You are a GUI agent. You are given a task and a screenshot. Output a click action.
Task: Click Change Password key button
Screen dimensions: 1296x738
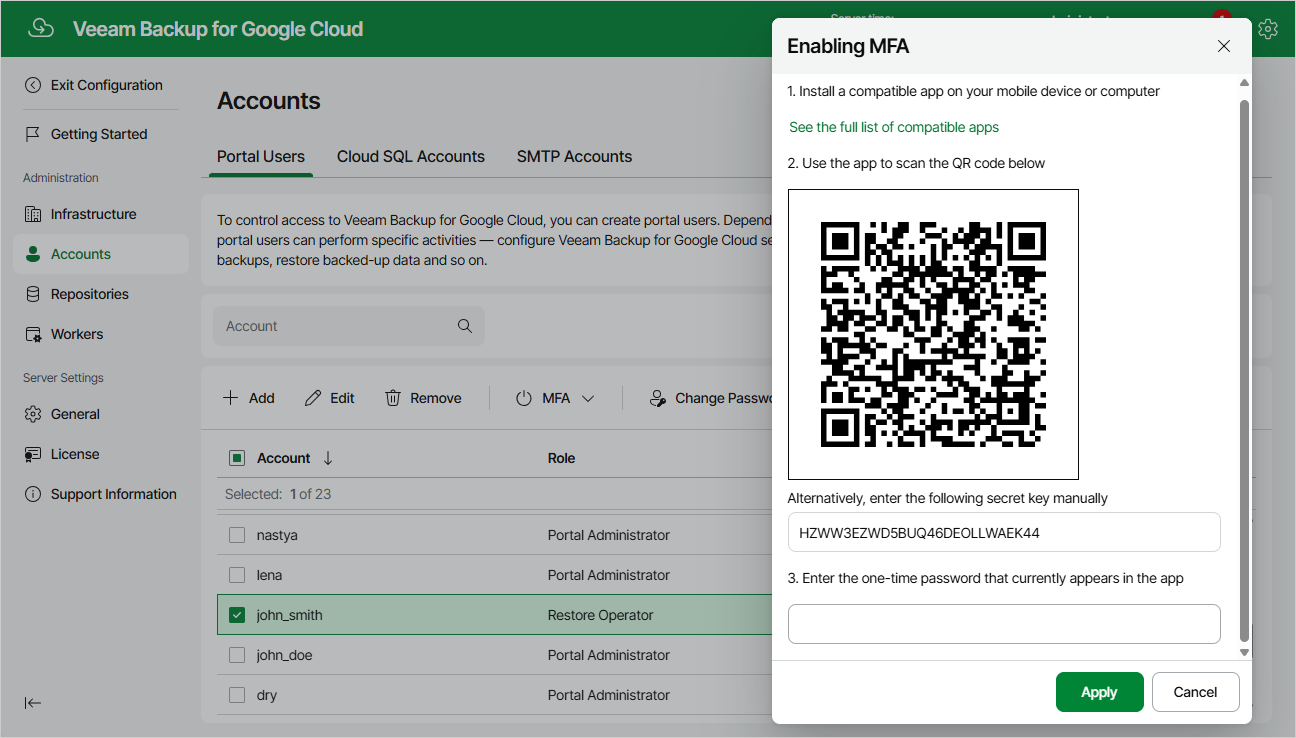711,398
